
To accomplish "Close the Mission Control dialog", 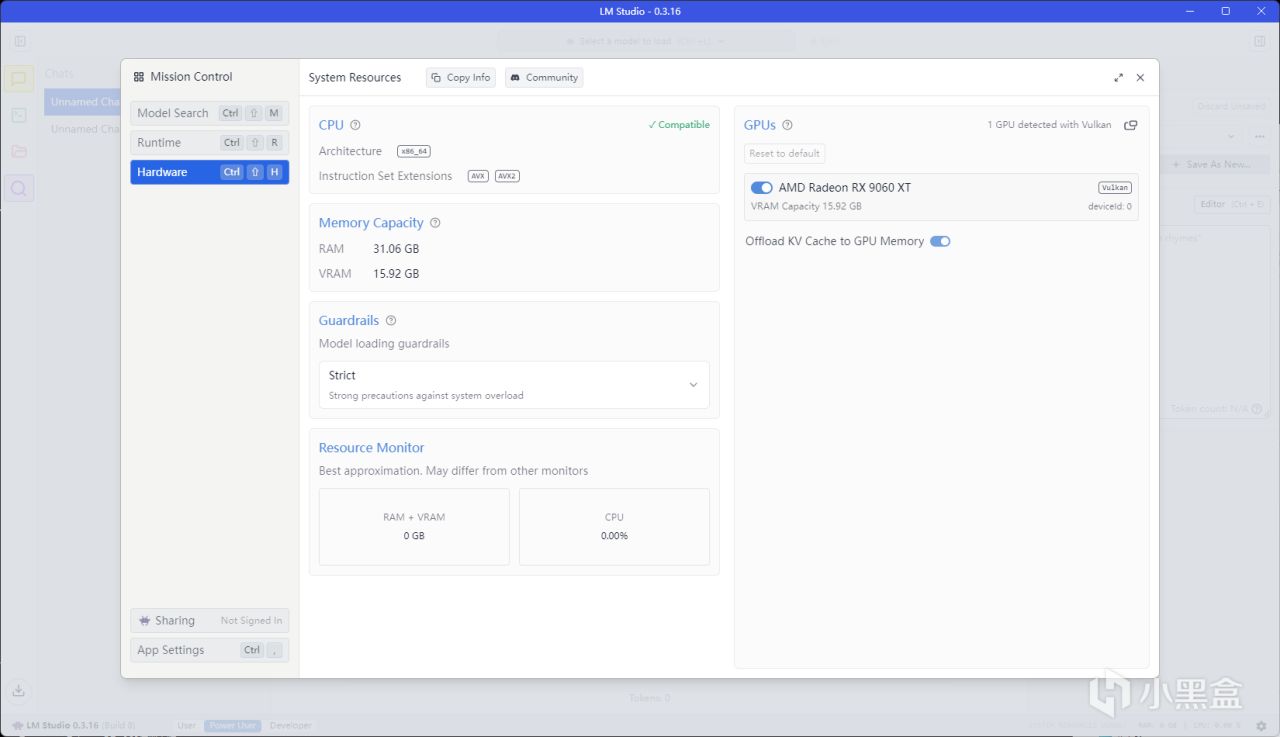I will 1140,77.
